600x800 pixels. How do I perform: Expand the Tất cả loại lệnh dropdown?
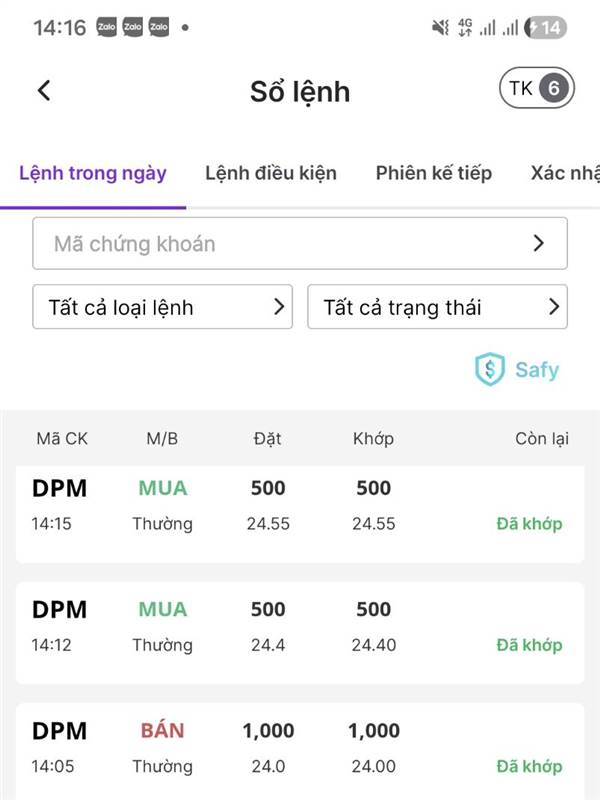click(x=163, y=307)
